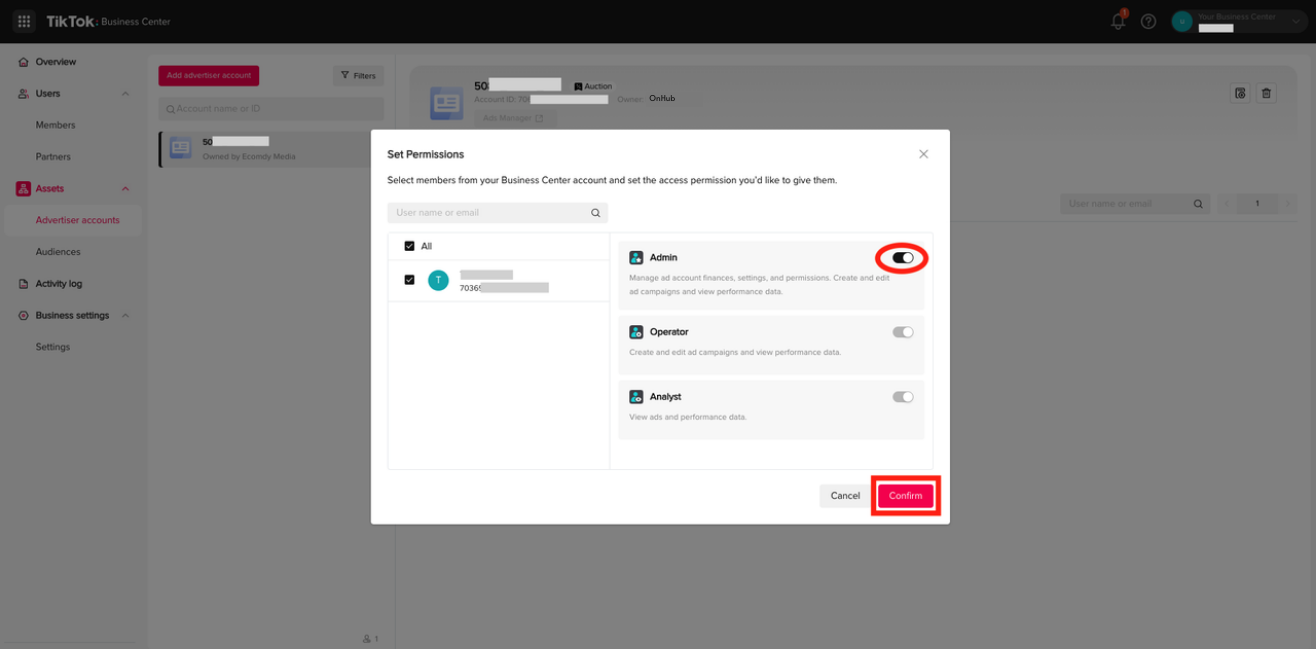Viewport: 1316px width, 649px height.
Task: Go to Members in the sidebar
Action: pos(55,125)
